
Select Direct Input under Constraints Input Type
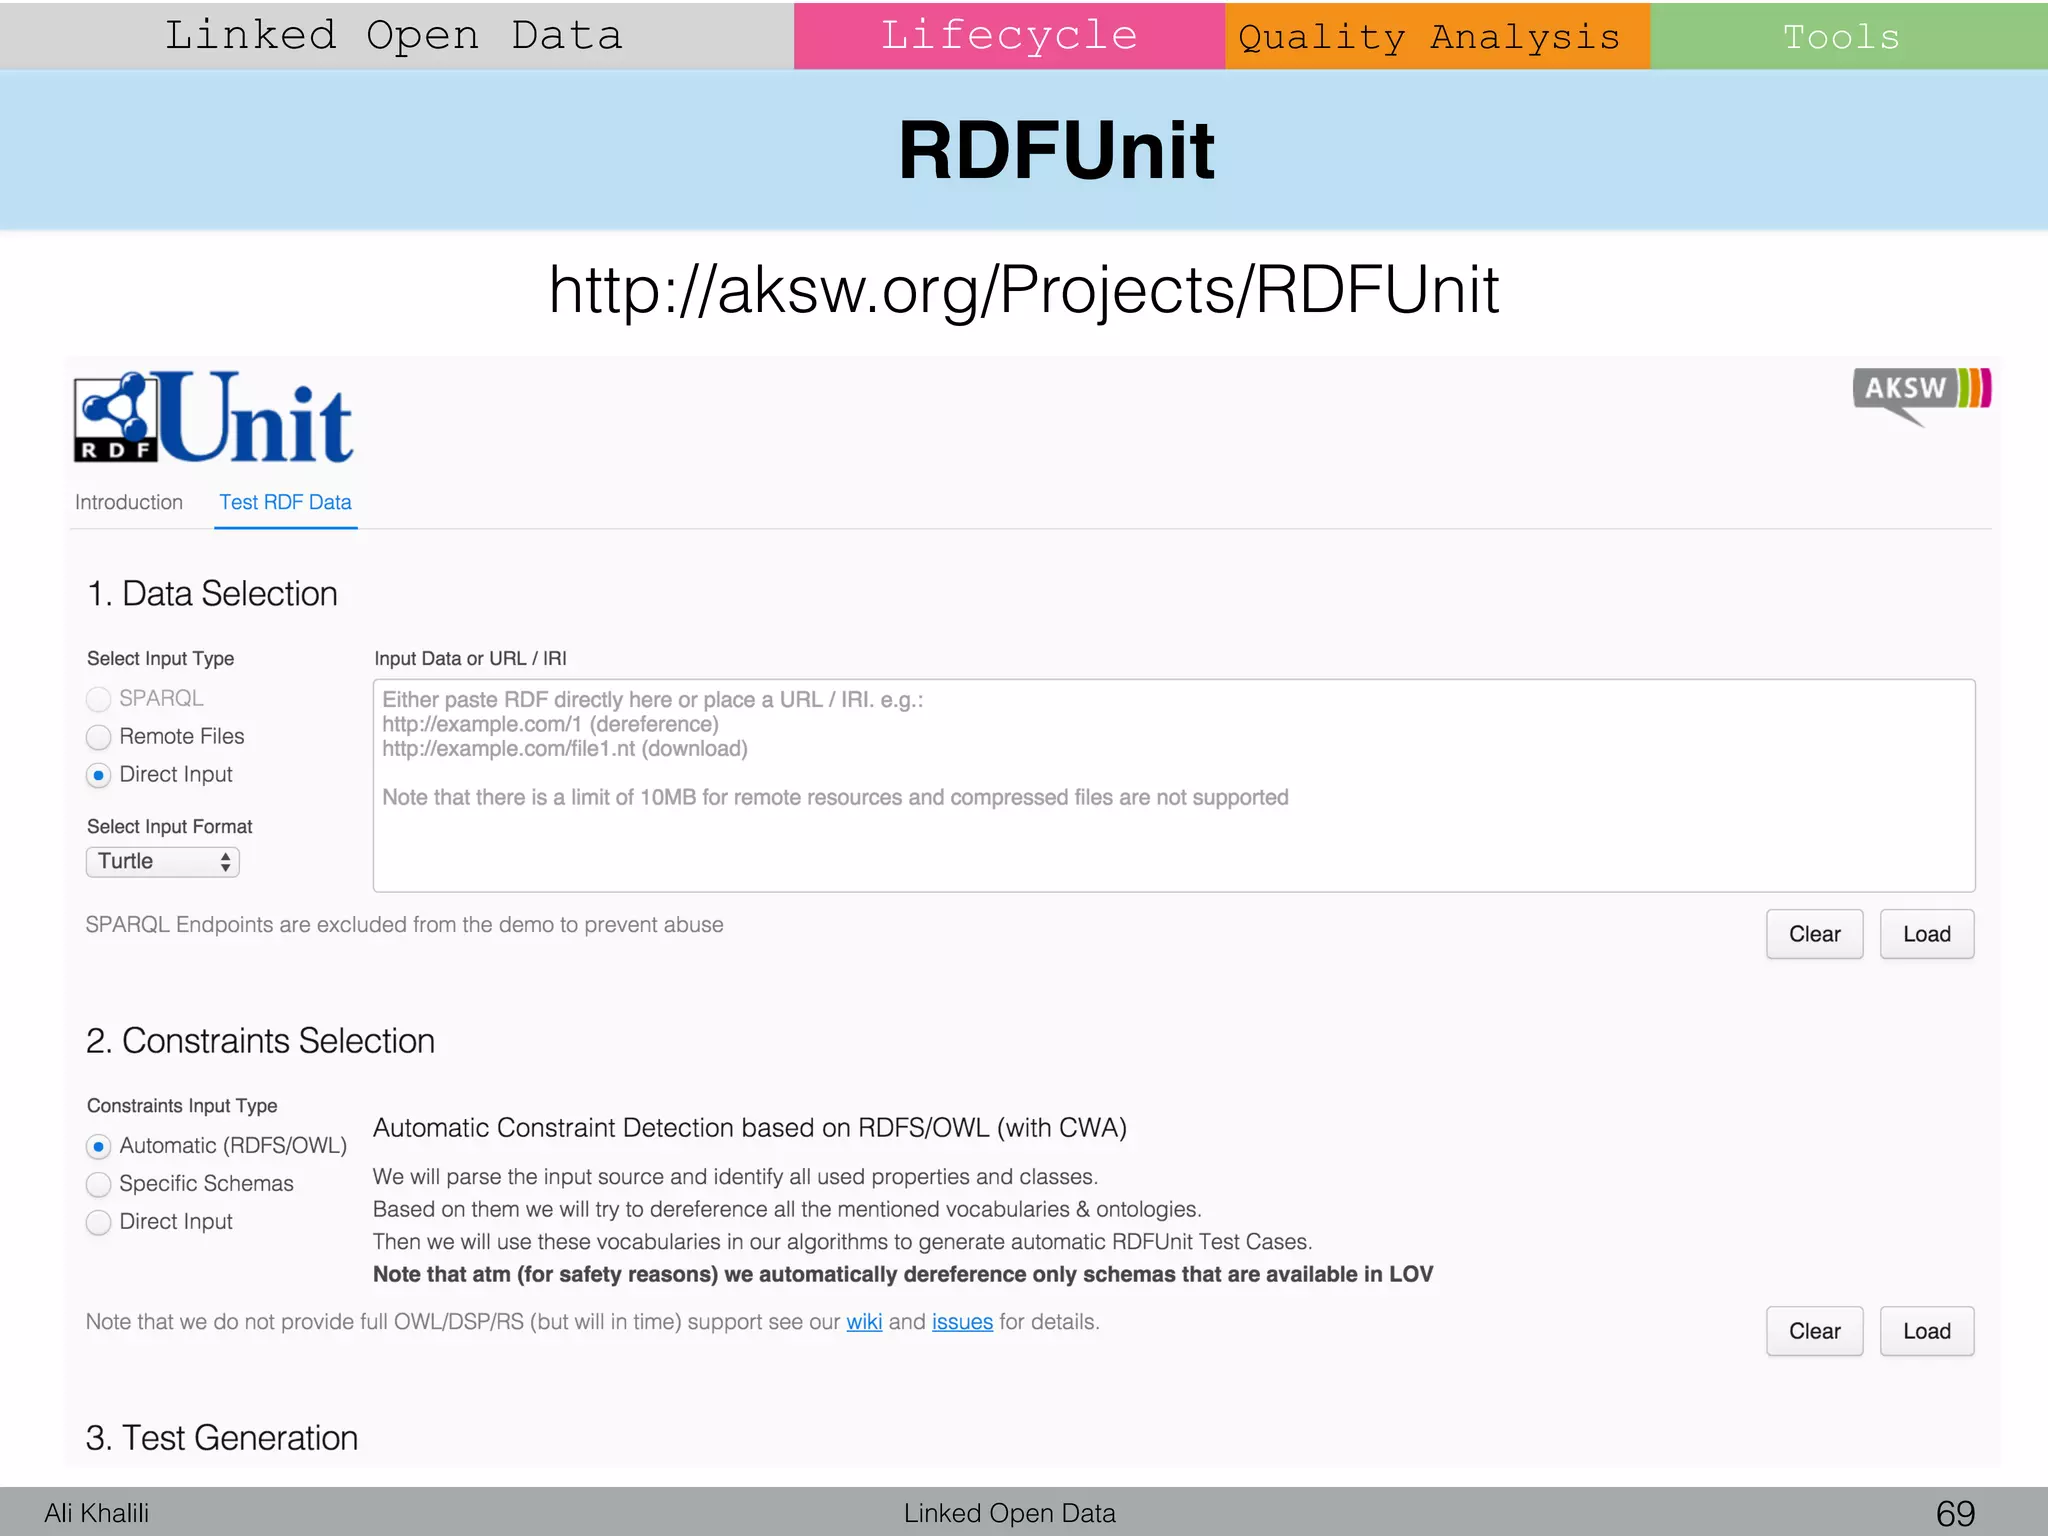(98, 1222)
